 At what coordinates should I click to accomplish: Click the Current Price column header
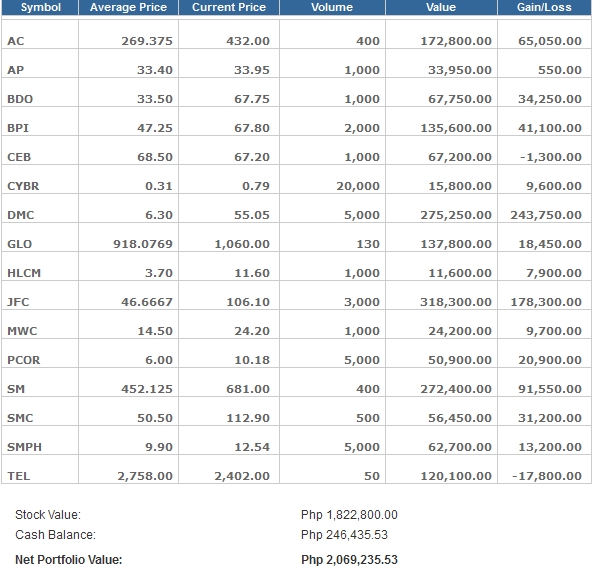click(229, 7)
